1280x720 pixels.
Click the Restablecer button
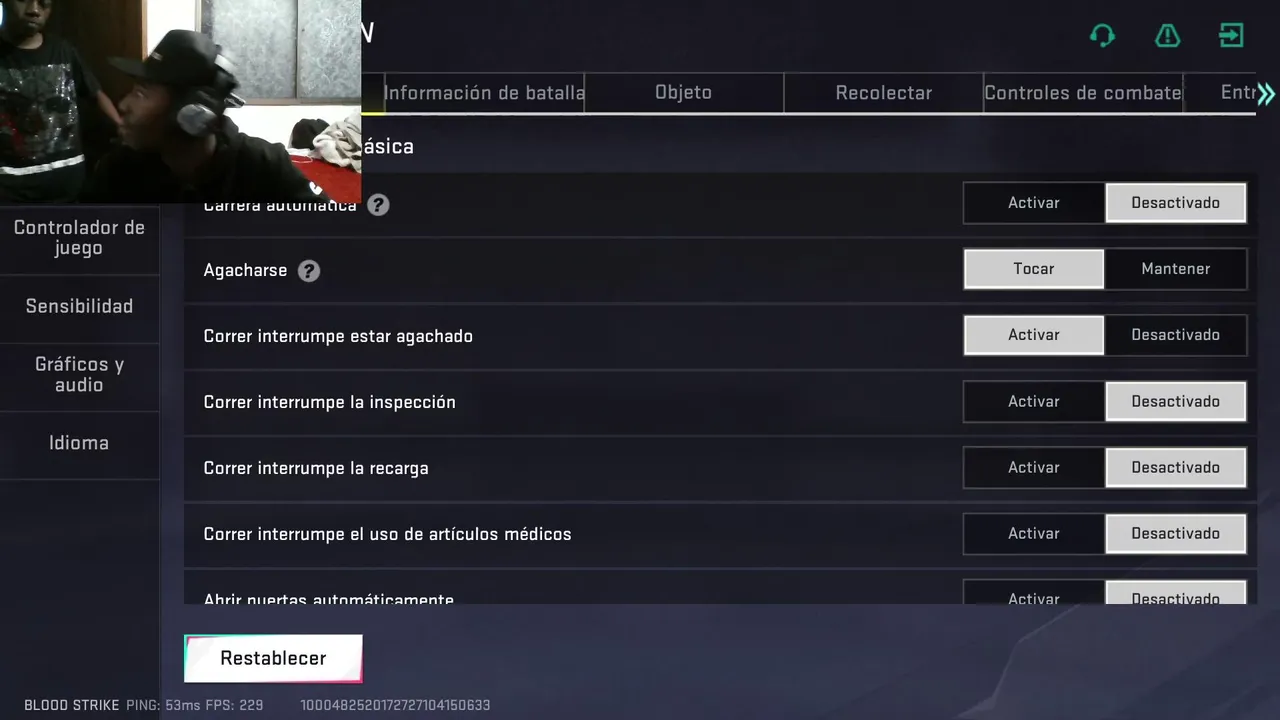(273, 658)
